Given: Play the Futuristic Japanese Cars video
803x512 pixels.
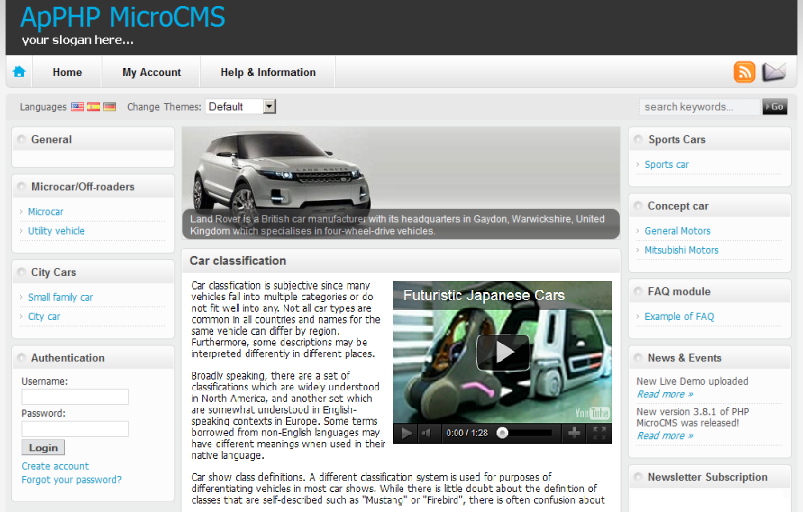Looking at the screenshot, I should pyautogui.click(x=502, y=352).
